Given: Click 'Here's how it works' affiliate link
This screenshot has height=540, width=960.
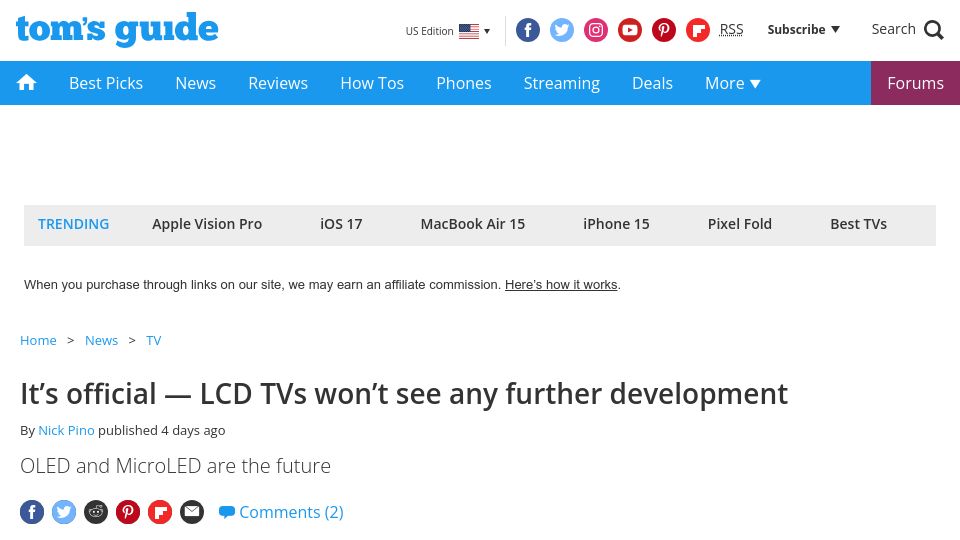Looking at the screenshot, I should (561, 285).
